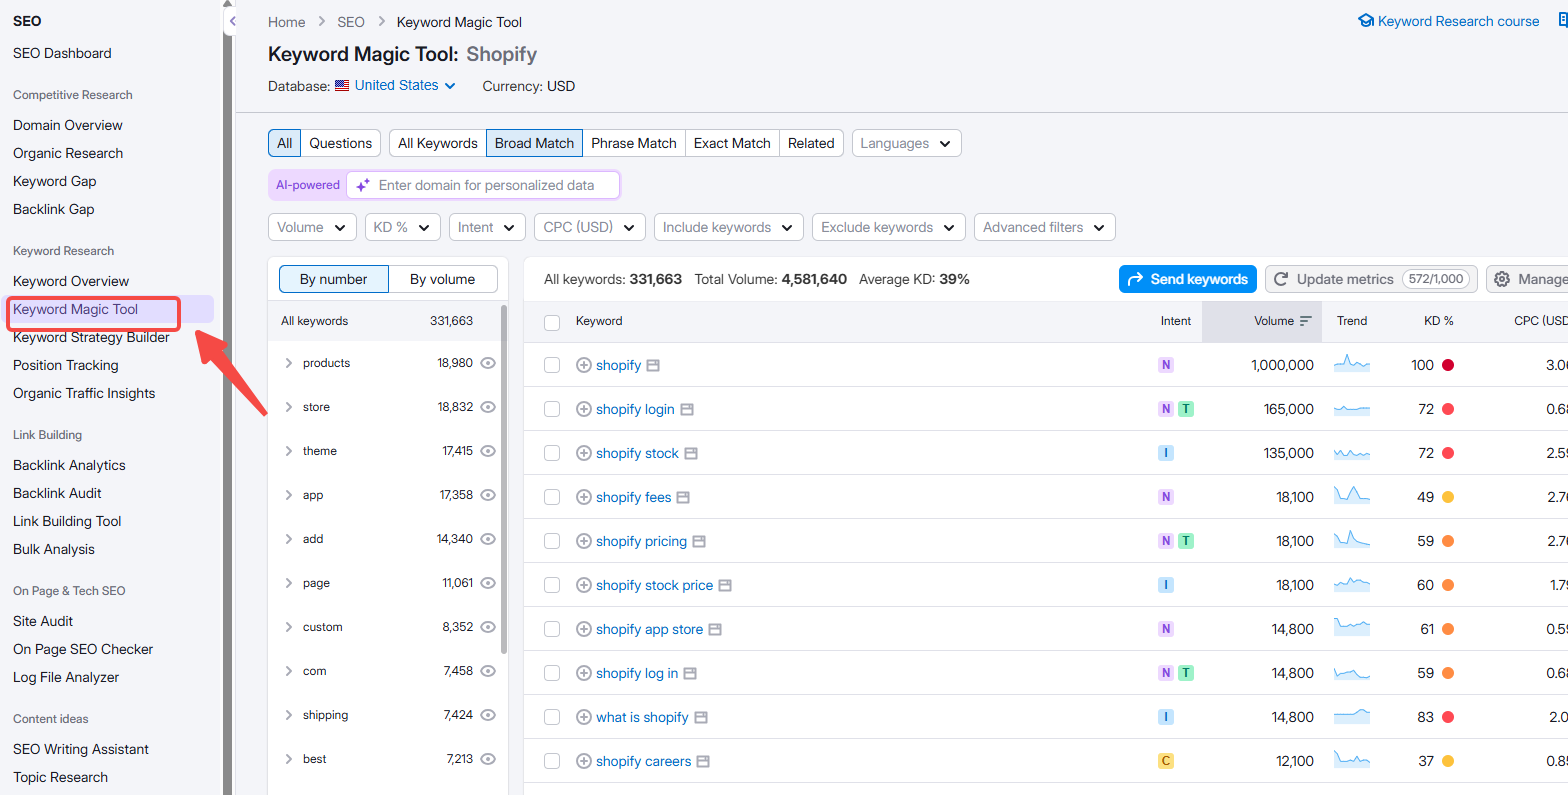Select the Questions tab
Image resolution: width=1568 pixels, height=795 pixels.
[x=341, y=143]
